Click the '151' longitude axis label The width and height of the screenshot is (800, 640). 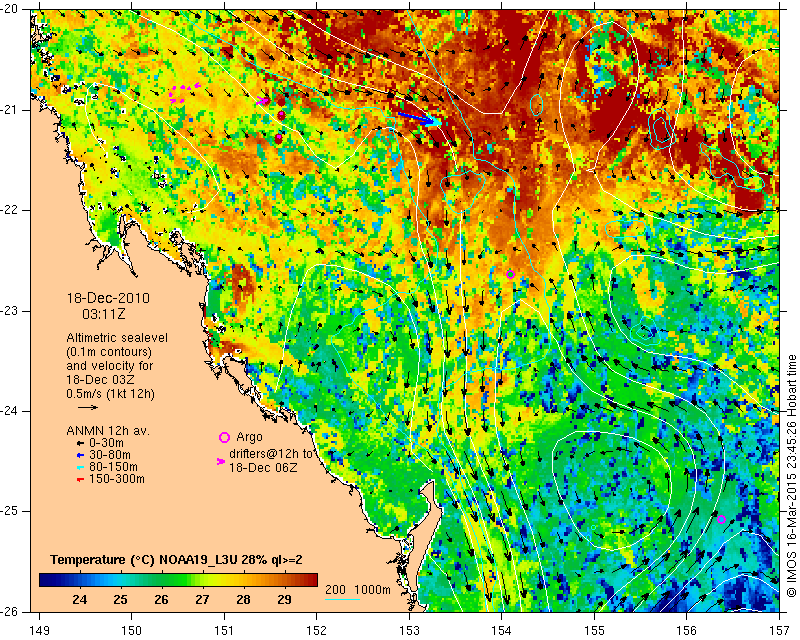pos(224,631)
